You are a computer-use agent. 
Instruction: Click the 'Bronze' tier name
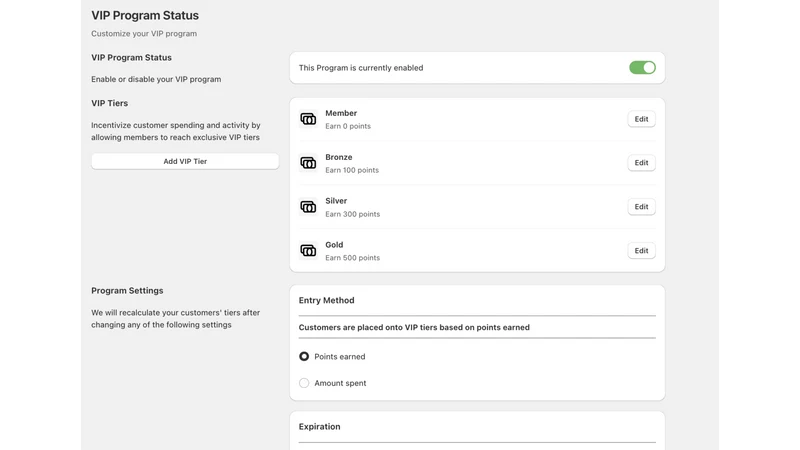[x=339, y=157]
